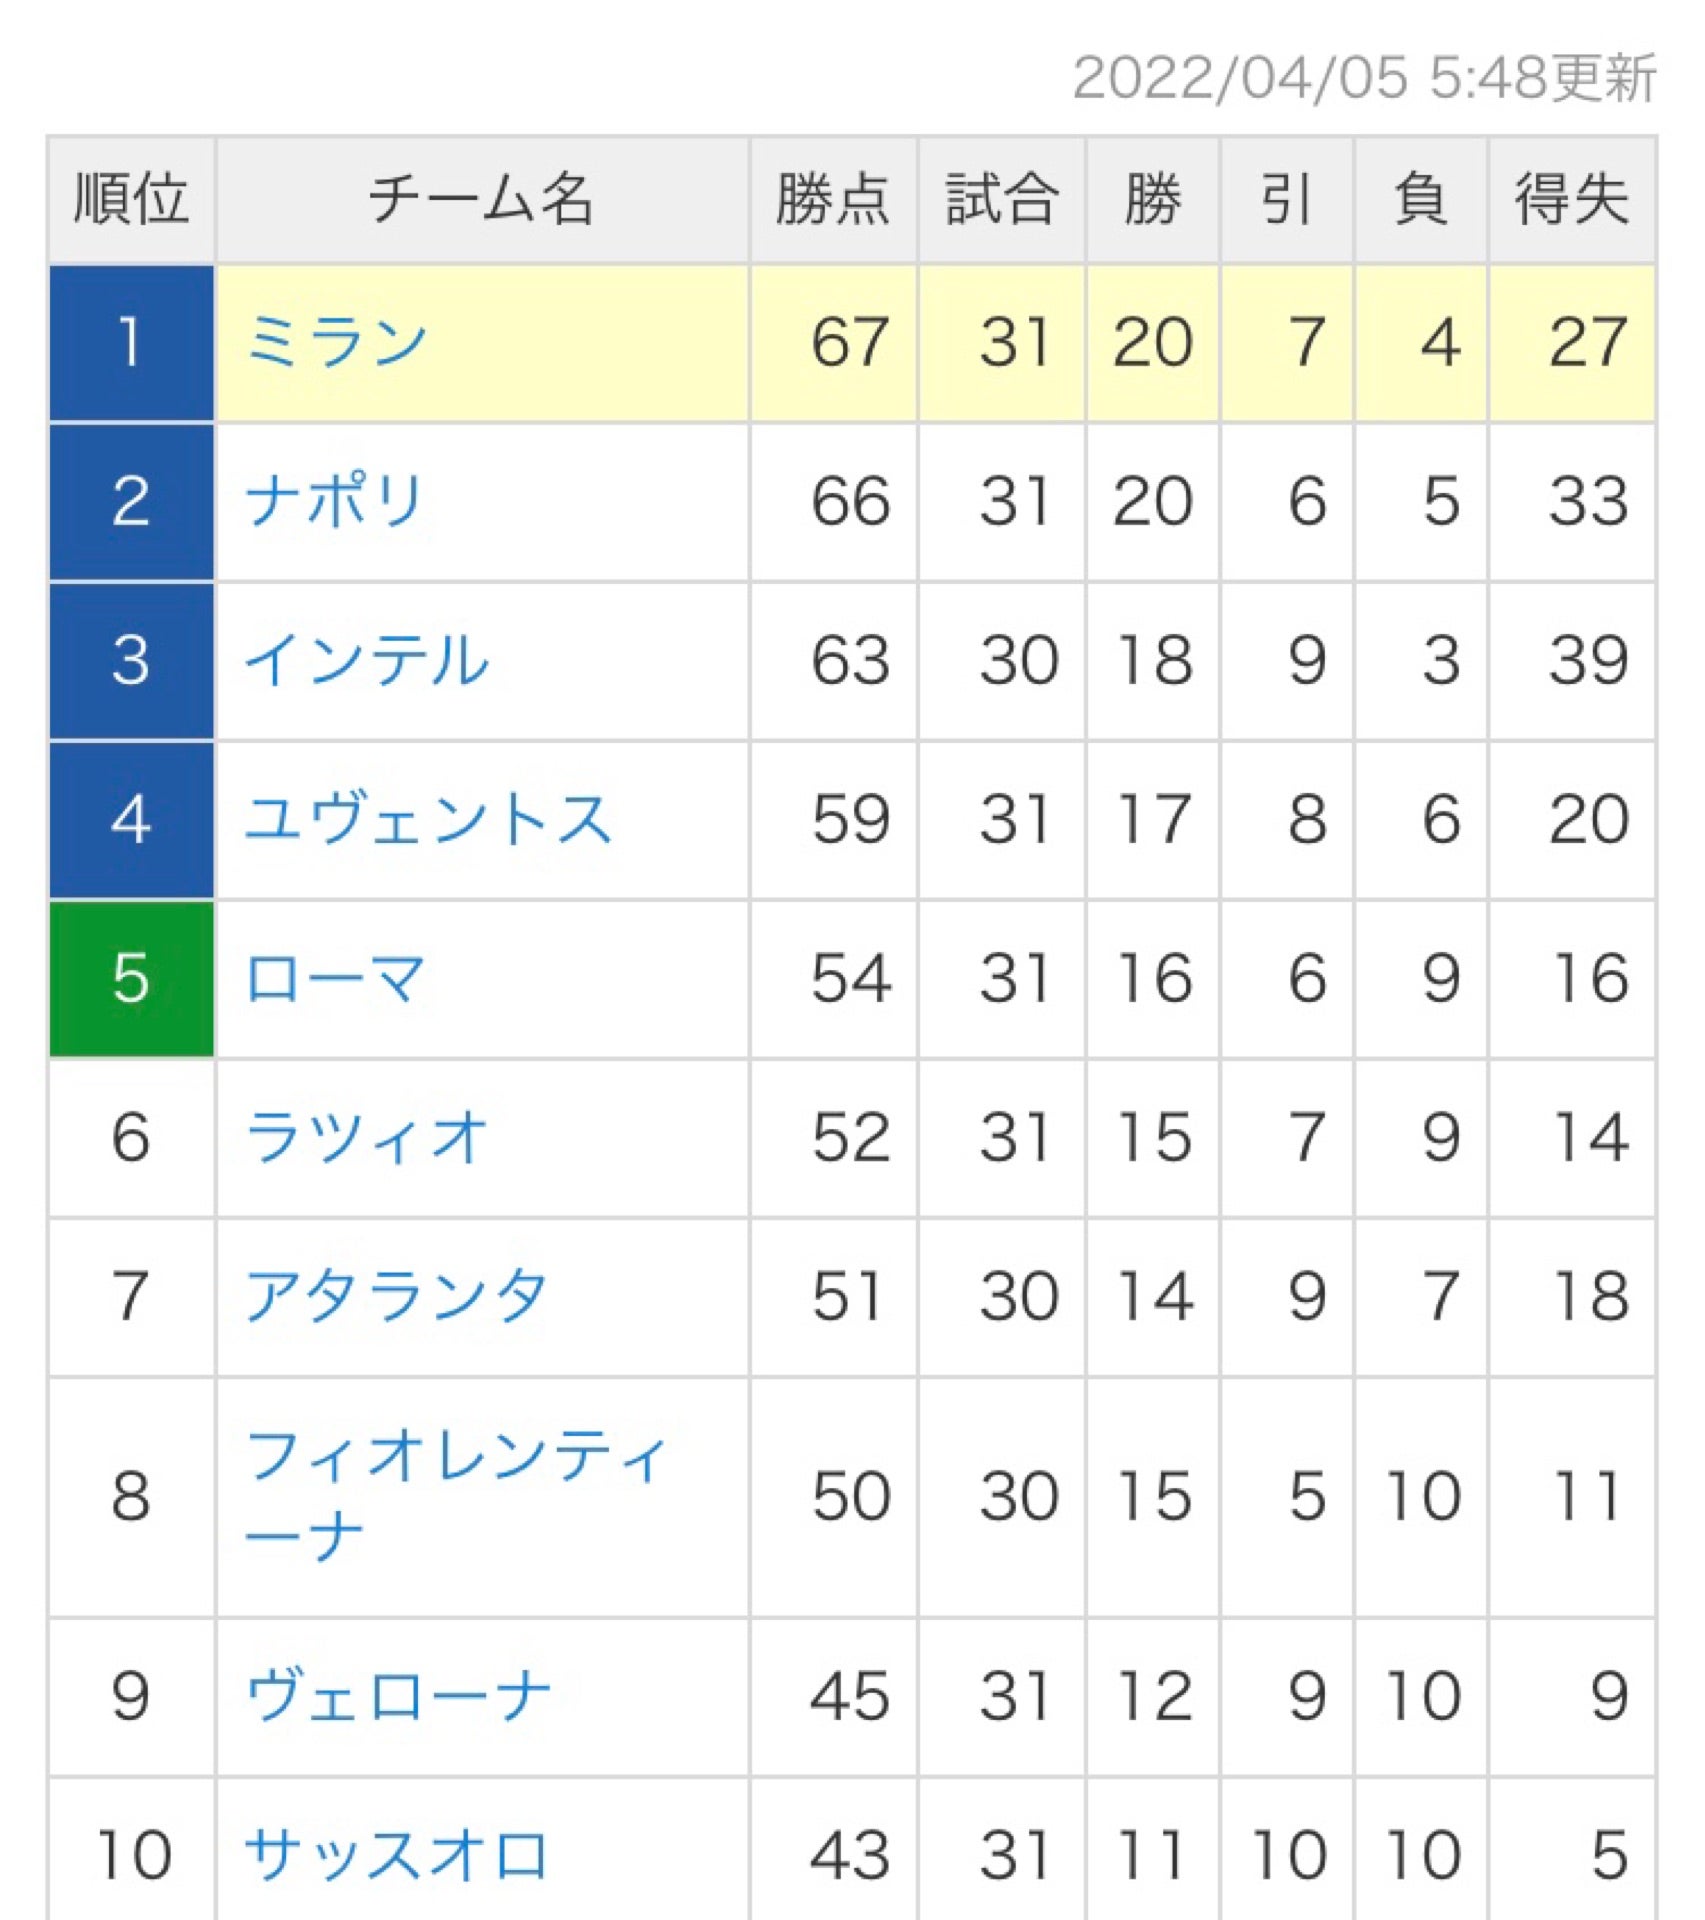Click the 得失 column header

tap(1571, 199)
